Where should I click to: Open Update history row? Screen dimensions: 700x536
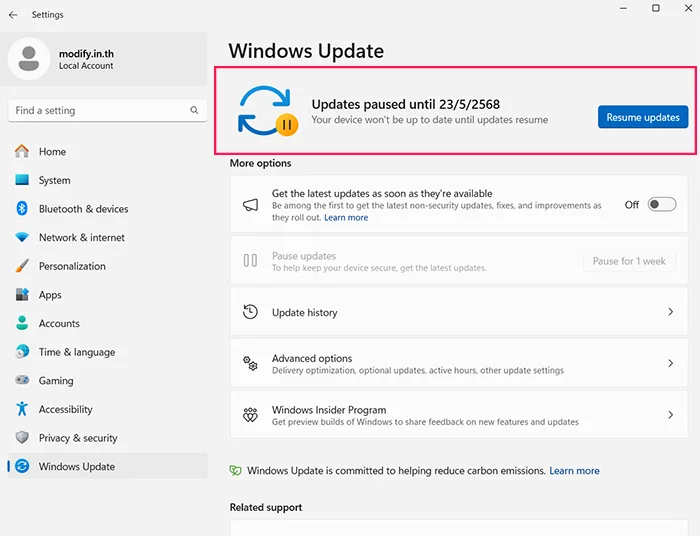(x=459, y=312)
